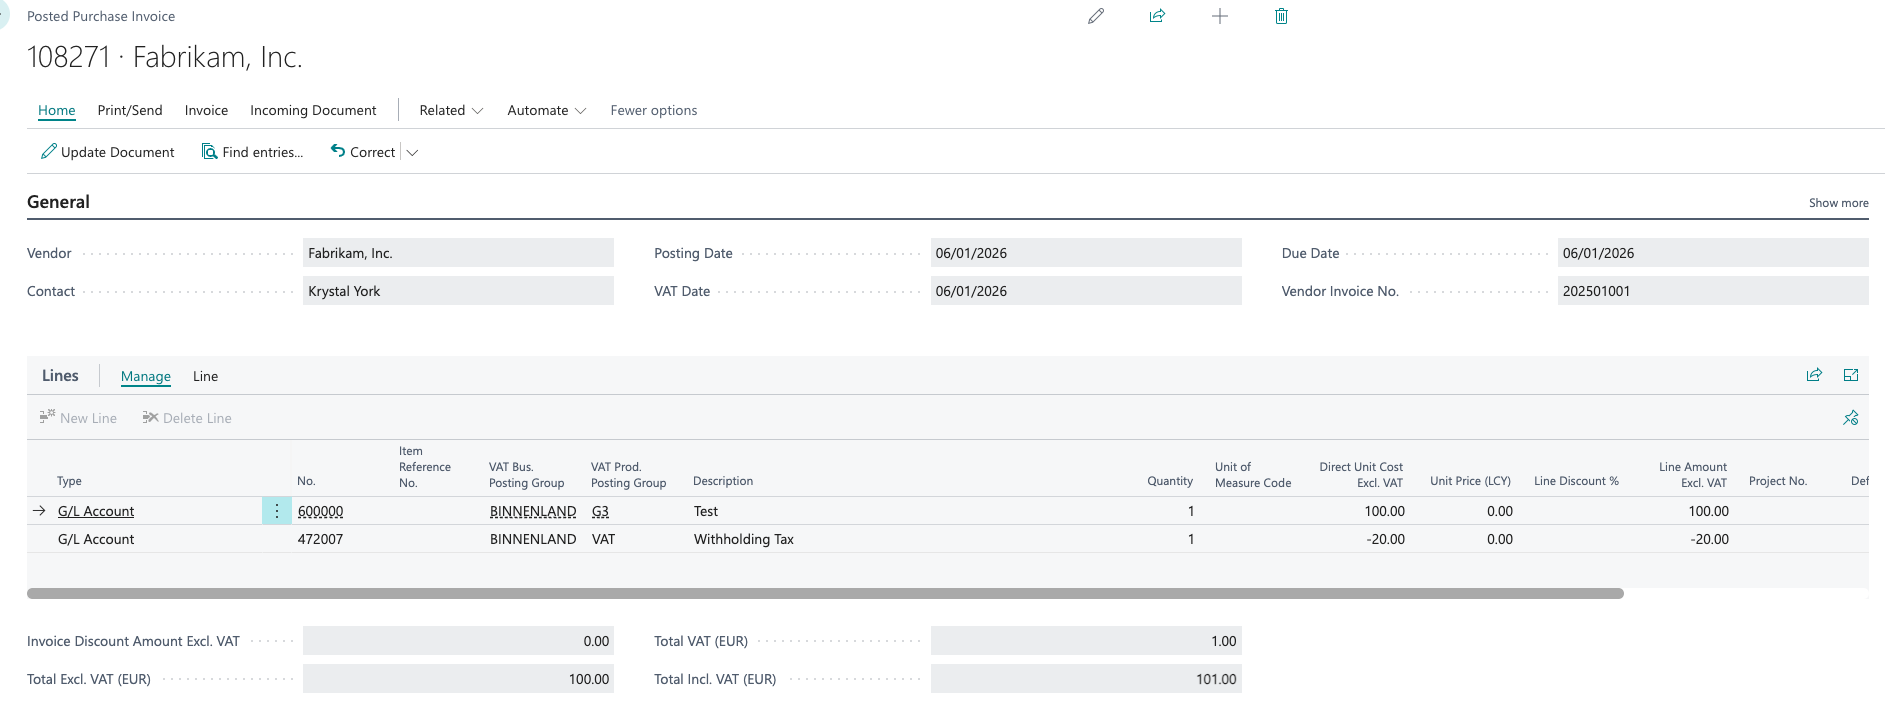The width and height of the screenshot is (1885, 724).
Task: Click the page title 108271 Fabrikam, Inc.
Action: click(x=165, y=57)
